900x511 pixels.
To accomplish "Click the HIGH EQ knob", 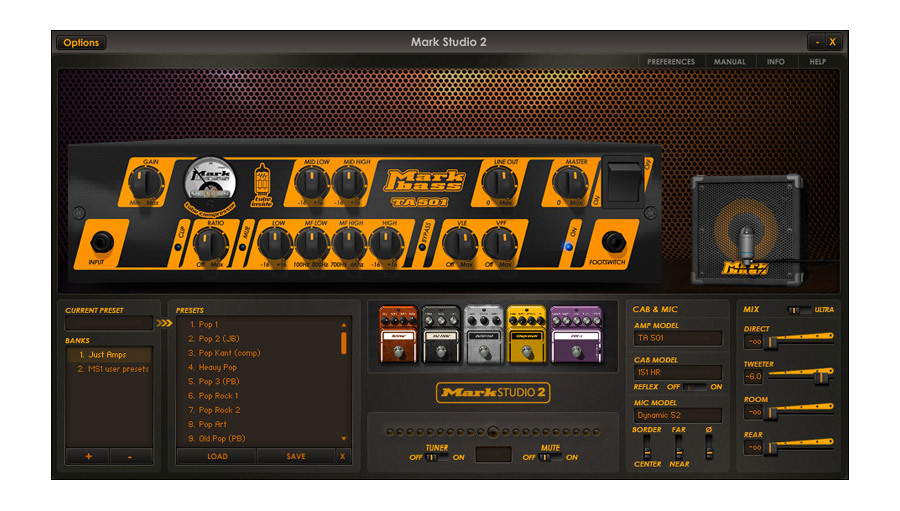I will point(386,243).
